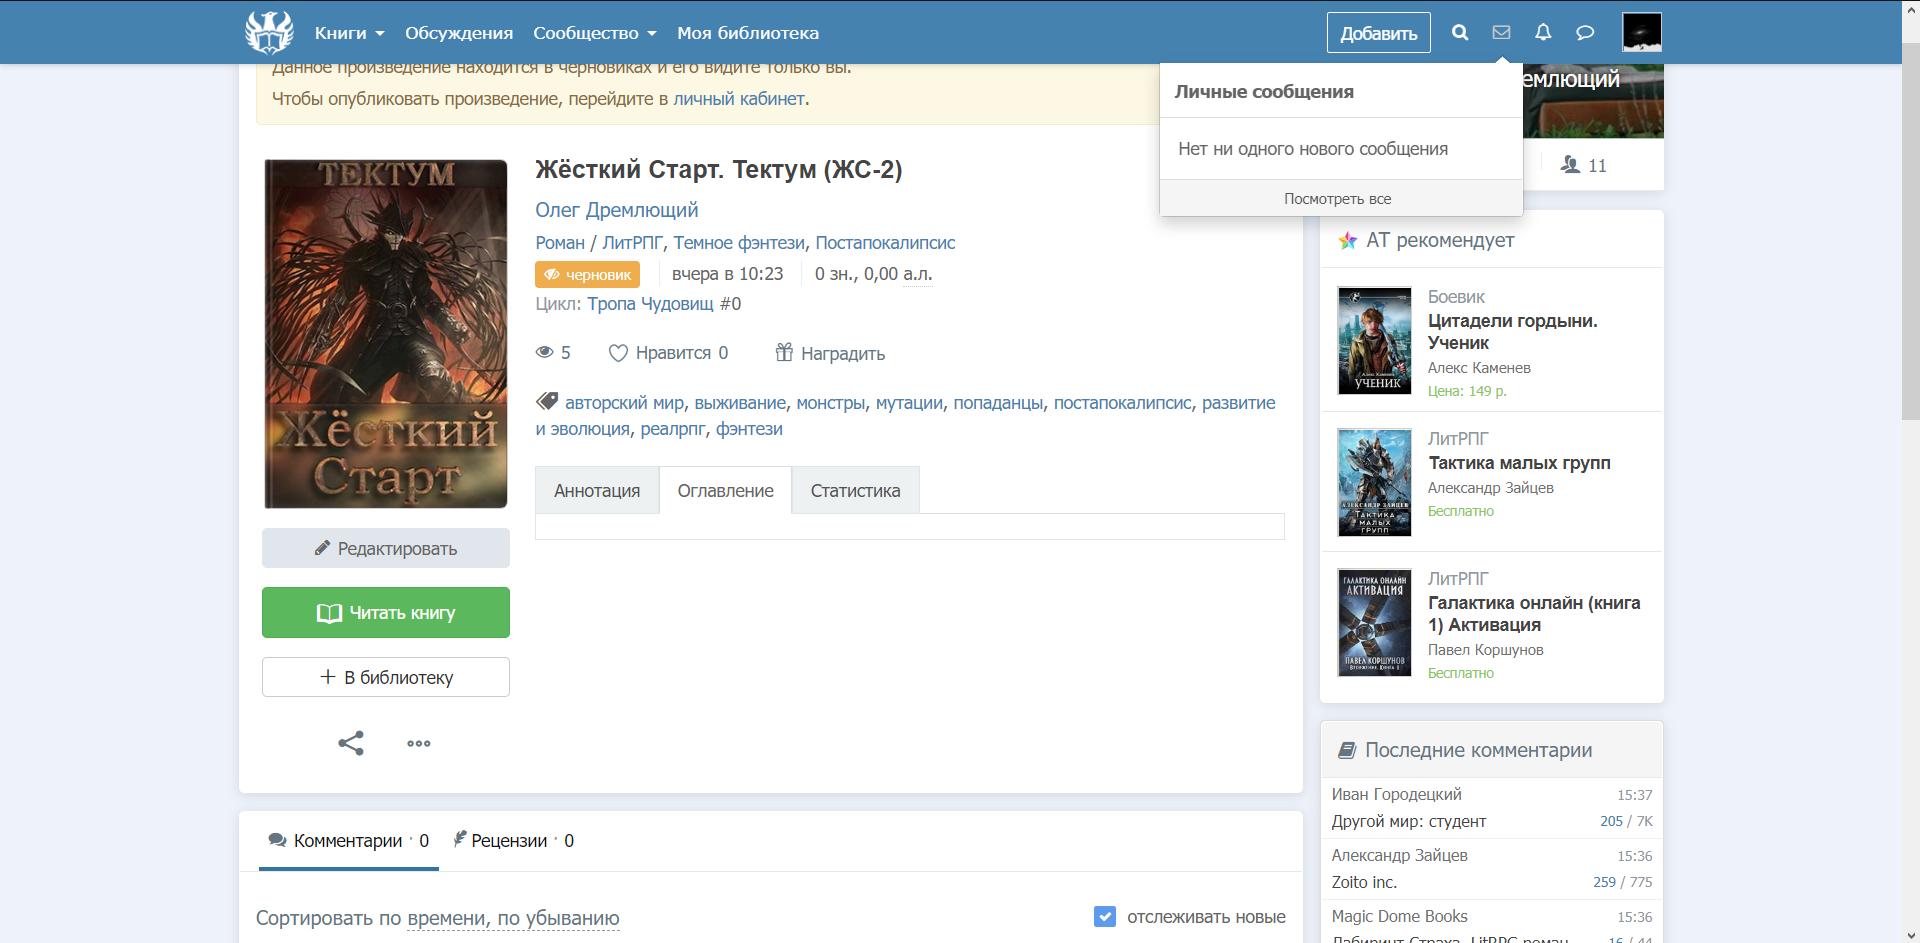Uncheck отслеживать новые checkbox
The height and width of the screenshot is (943, 1920).
(1105, 916)
